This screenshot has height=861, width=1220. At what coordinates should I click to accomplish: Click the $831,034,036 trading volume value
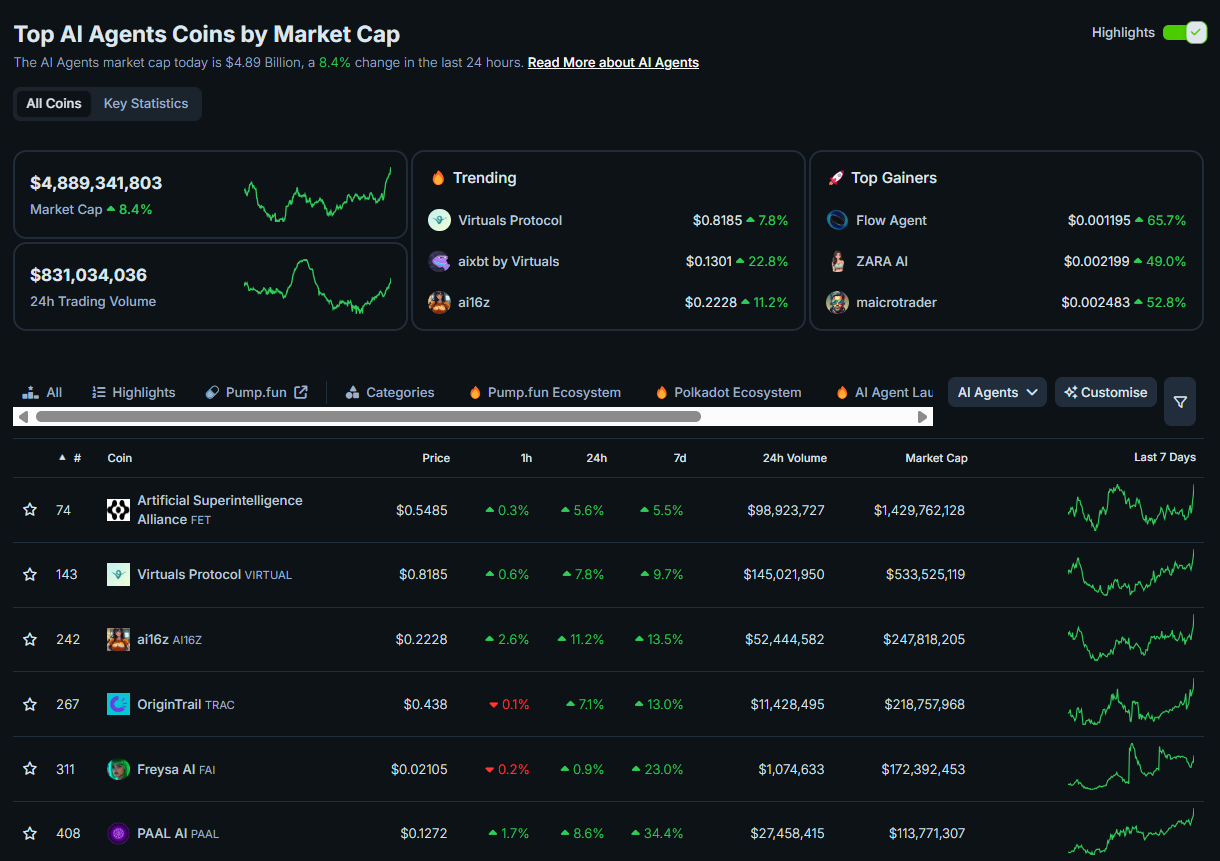tap(89, 275)
